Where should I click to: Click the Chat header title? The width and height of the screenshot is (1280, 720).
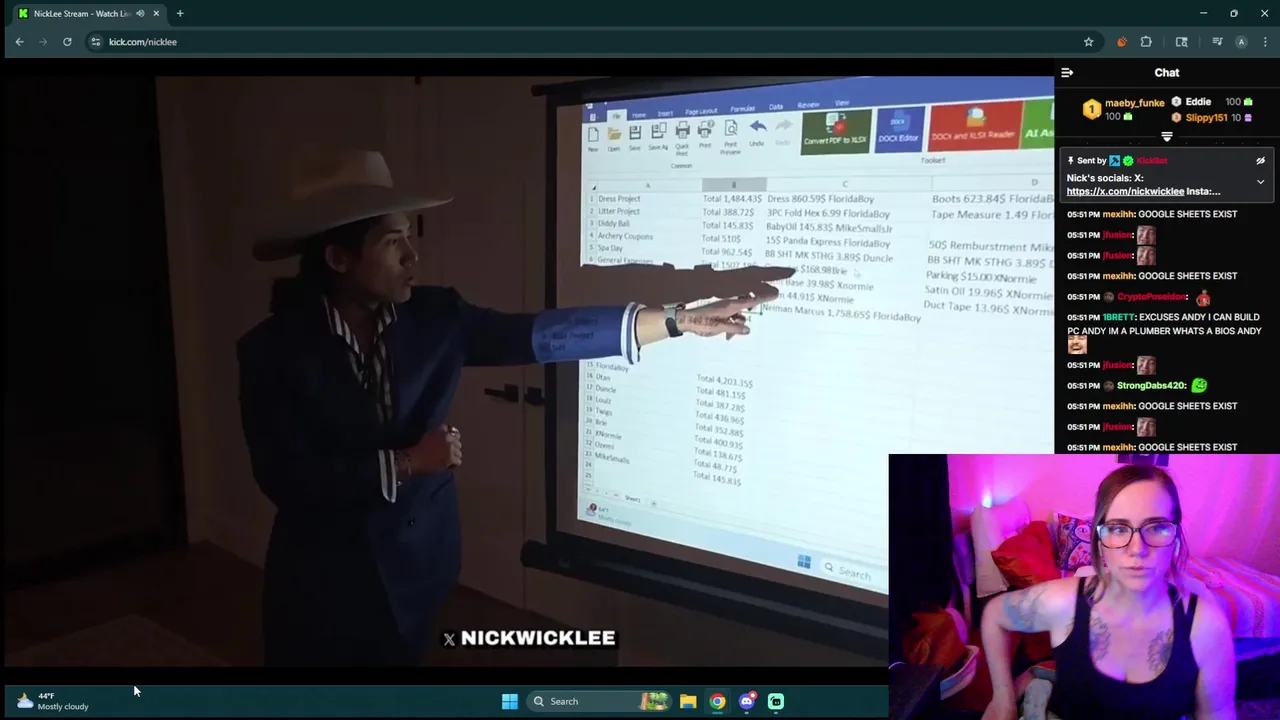(x=1167, y=73)
